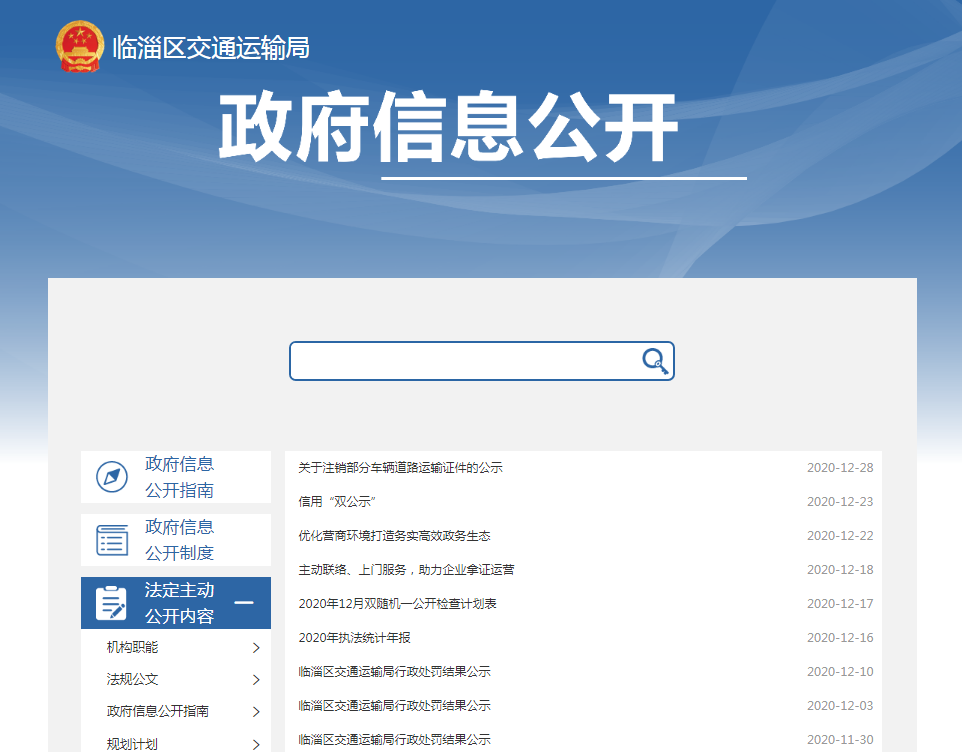
Task: Click the compass icon for 政府信息公开指南
Action: 112,477
